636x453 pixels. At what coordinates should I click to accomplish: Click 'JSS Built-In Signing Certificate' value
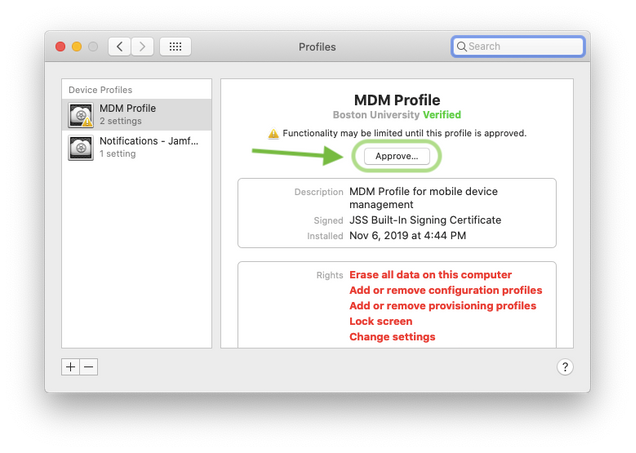[x=425, y=220]
